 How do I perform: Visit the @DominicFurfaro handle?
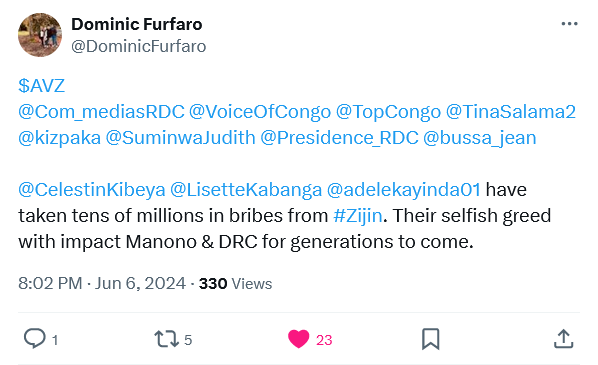tap(139, 47)
